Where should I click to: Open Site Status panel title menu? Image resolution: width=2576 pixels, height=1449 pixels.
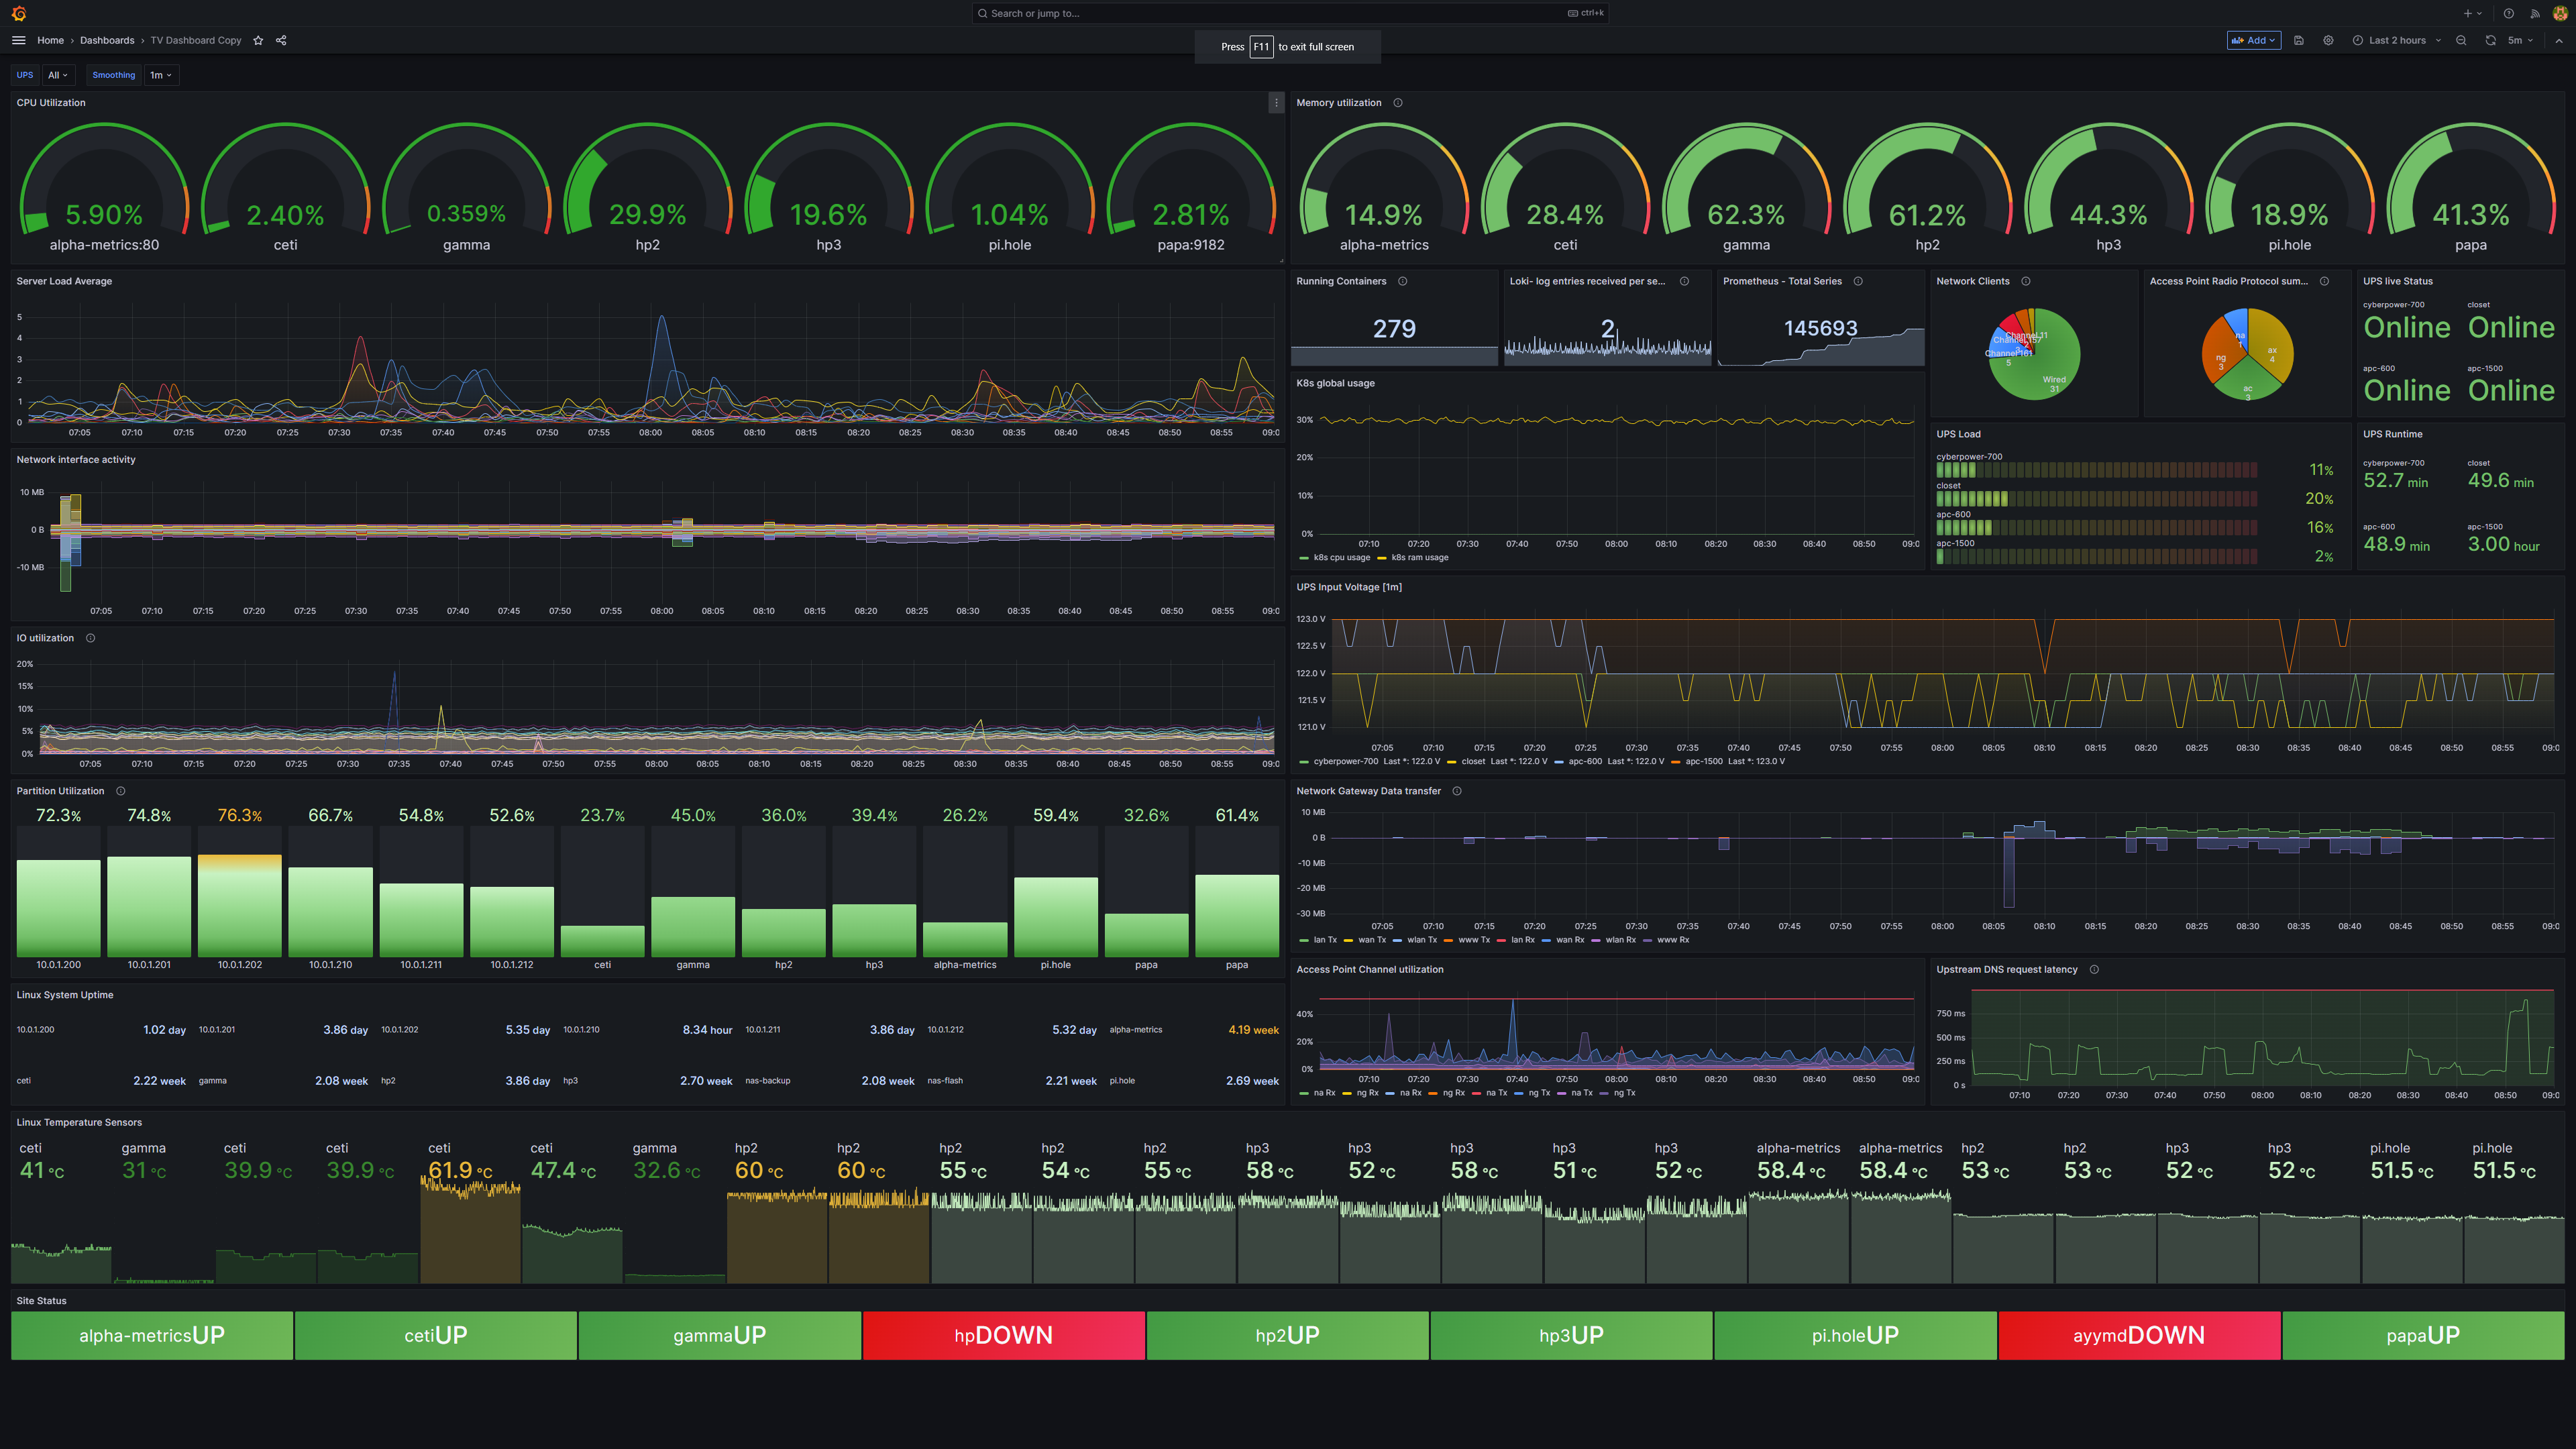[x=41, y=1301]
